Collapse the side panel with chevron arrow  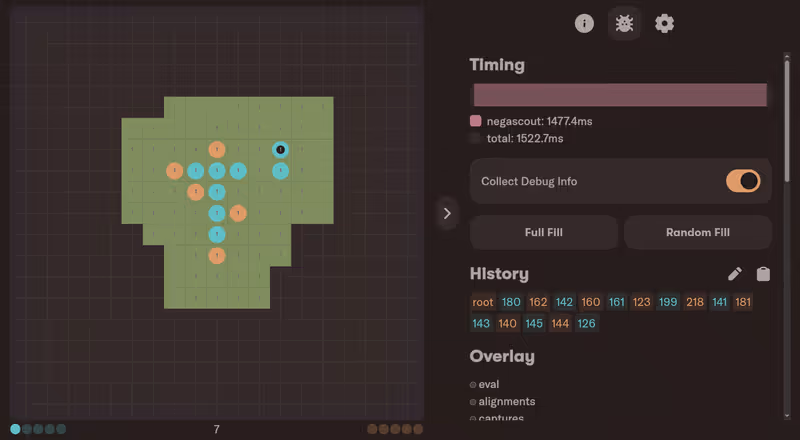tap(447, 213)
